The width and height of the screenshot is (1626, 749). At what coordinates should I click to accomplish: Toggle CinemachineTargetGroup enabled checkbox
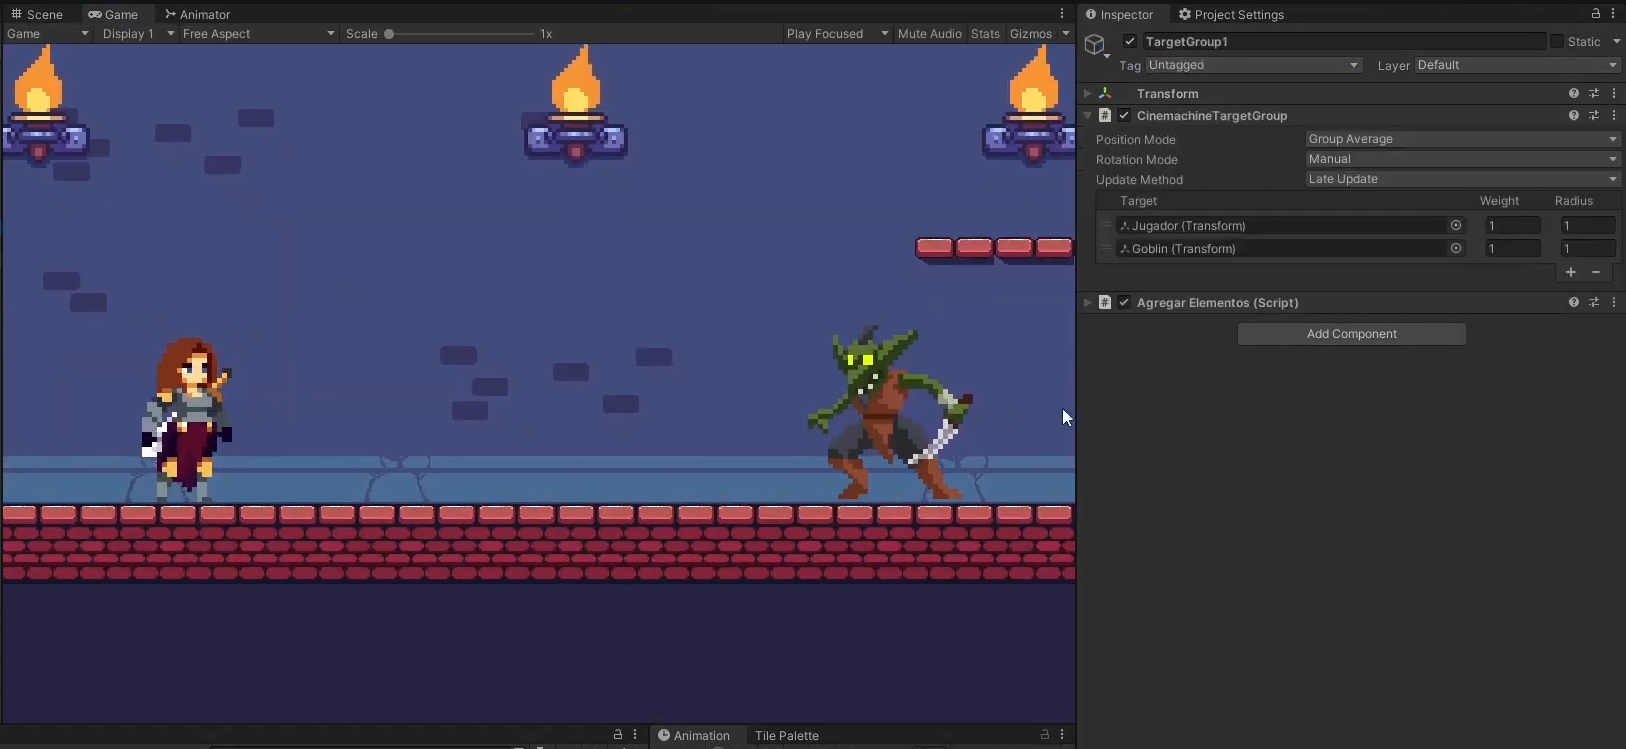coord(1125,115)
